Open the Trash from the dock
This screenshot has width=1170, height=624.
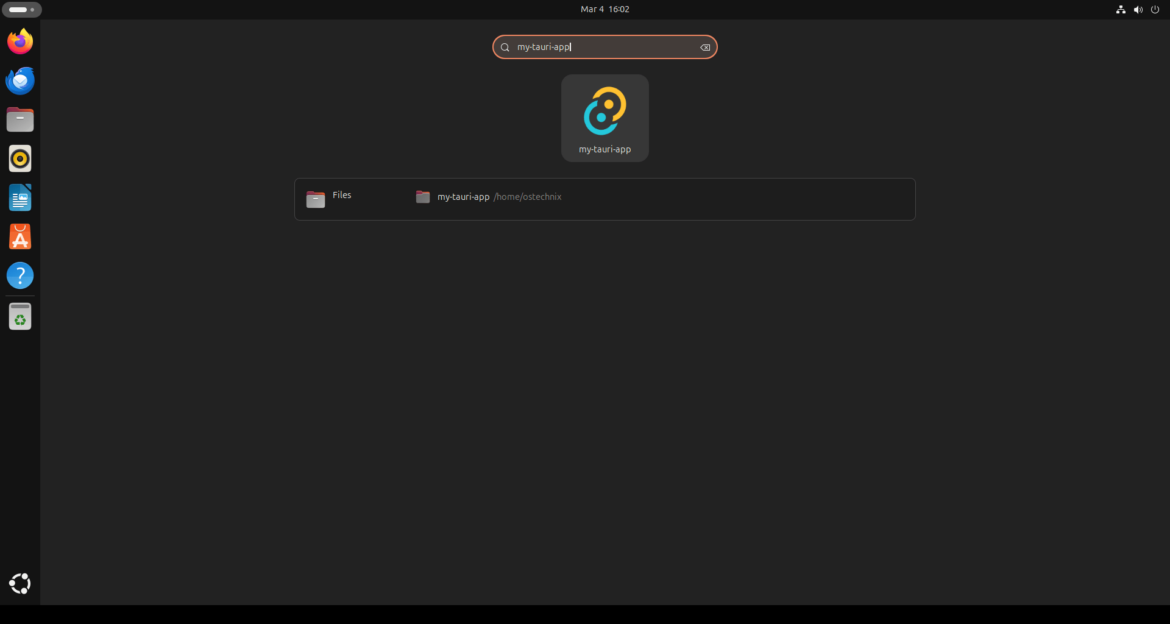tap(19, 315)
